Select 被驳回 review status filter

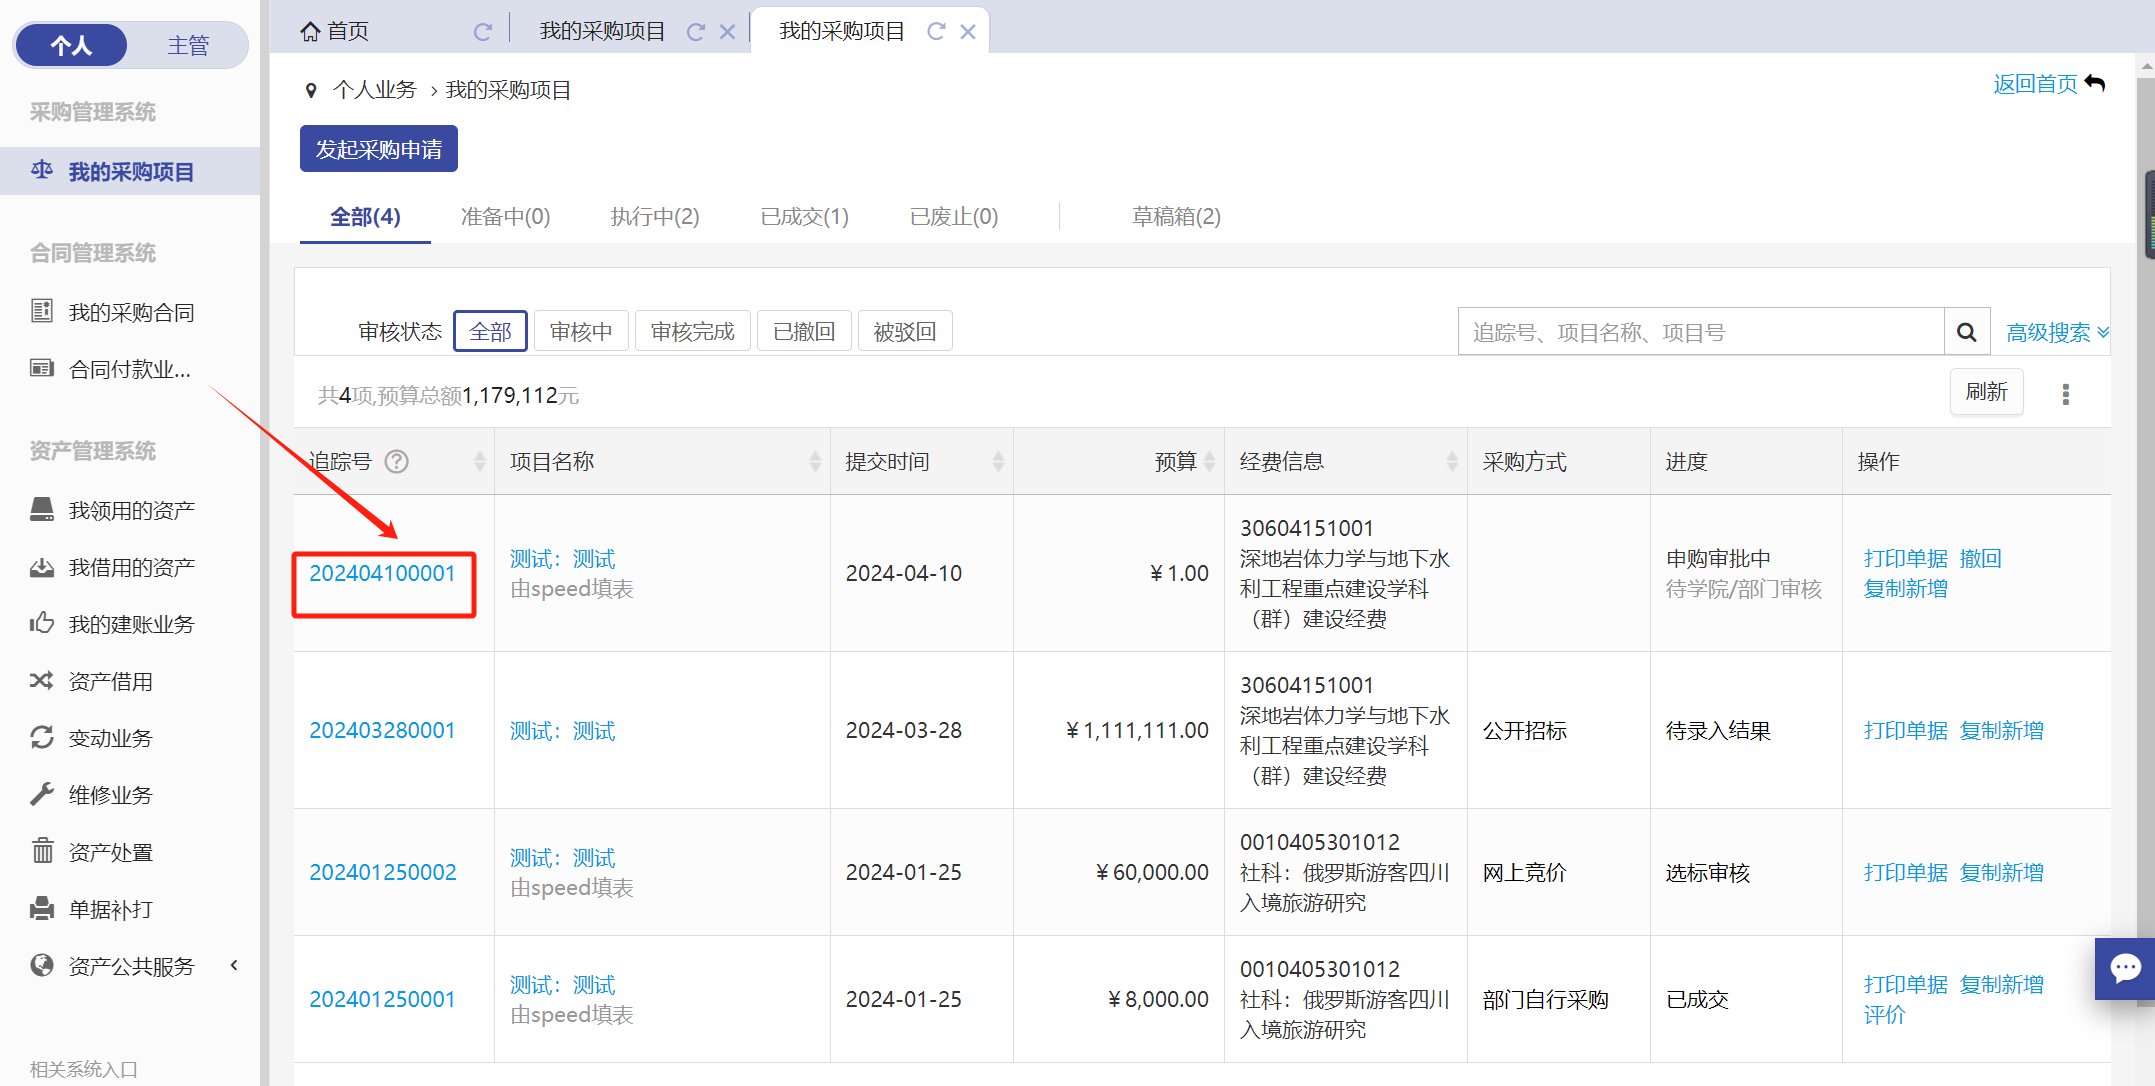point(904,332)
